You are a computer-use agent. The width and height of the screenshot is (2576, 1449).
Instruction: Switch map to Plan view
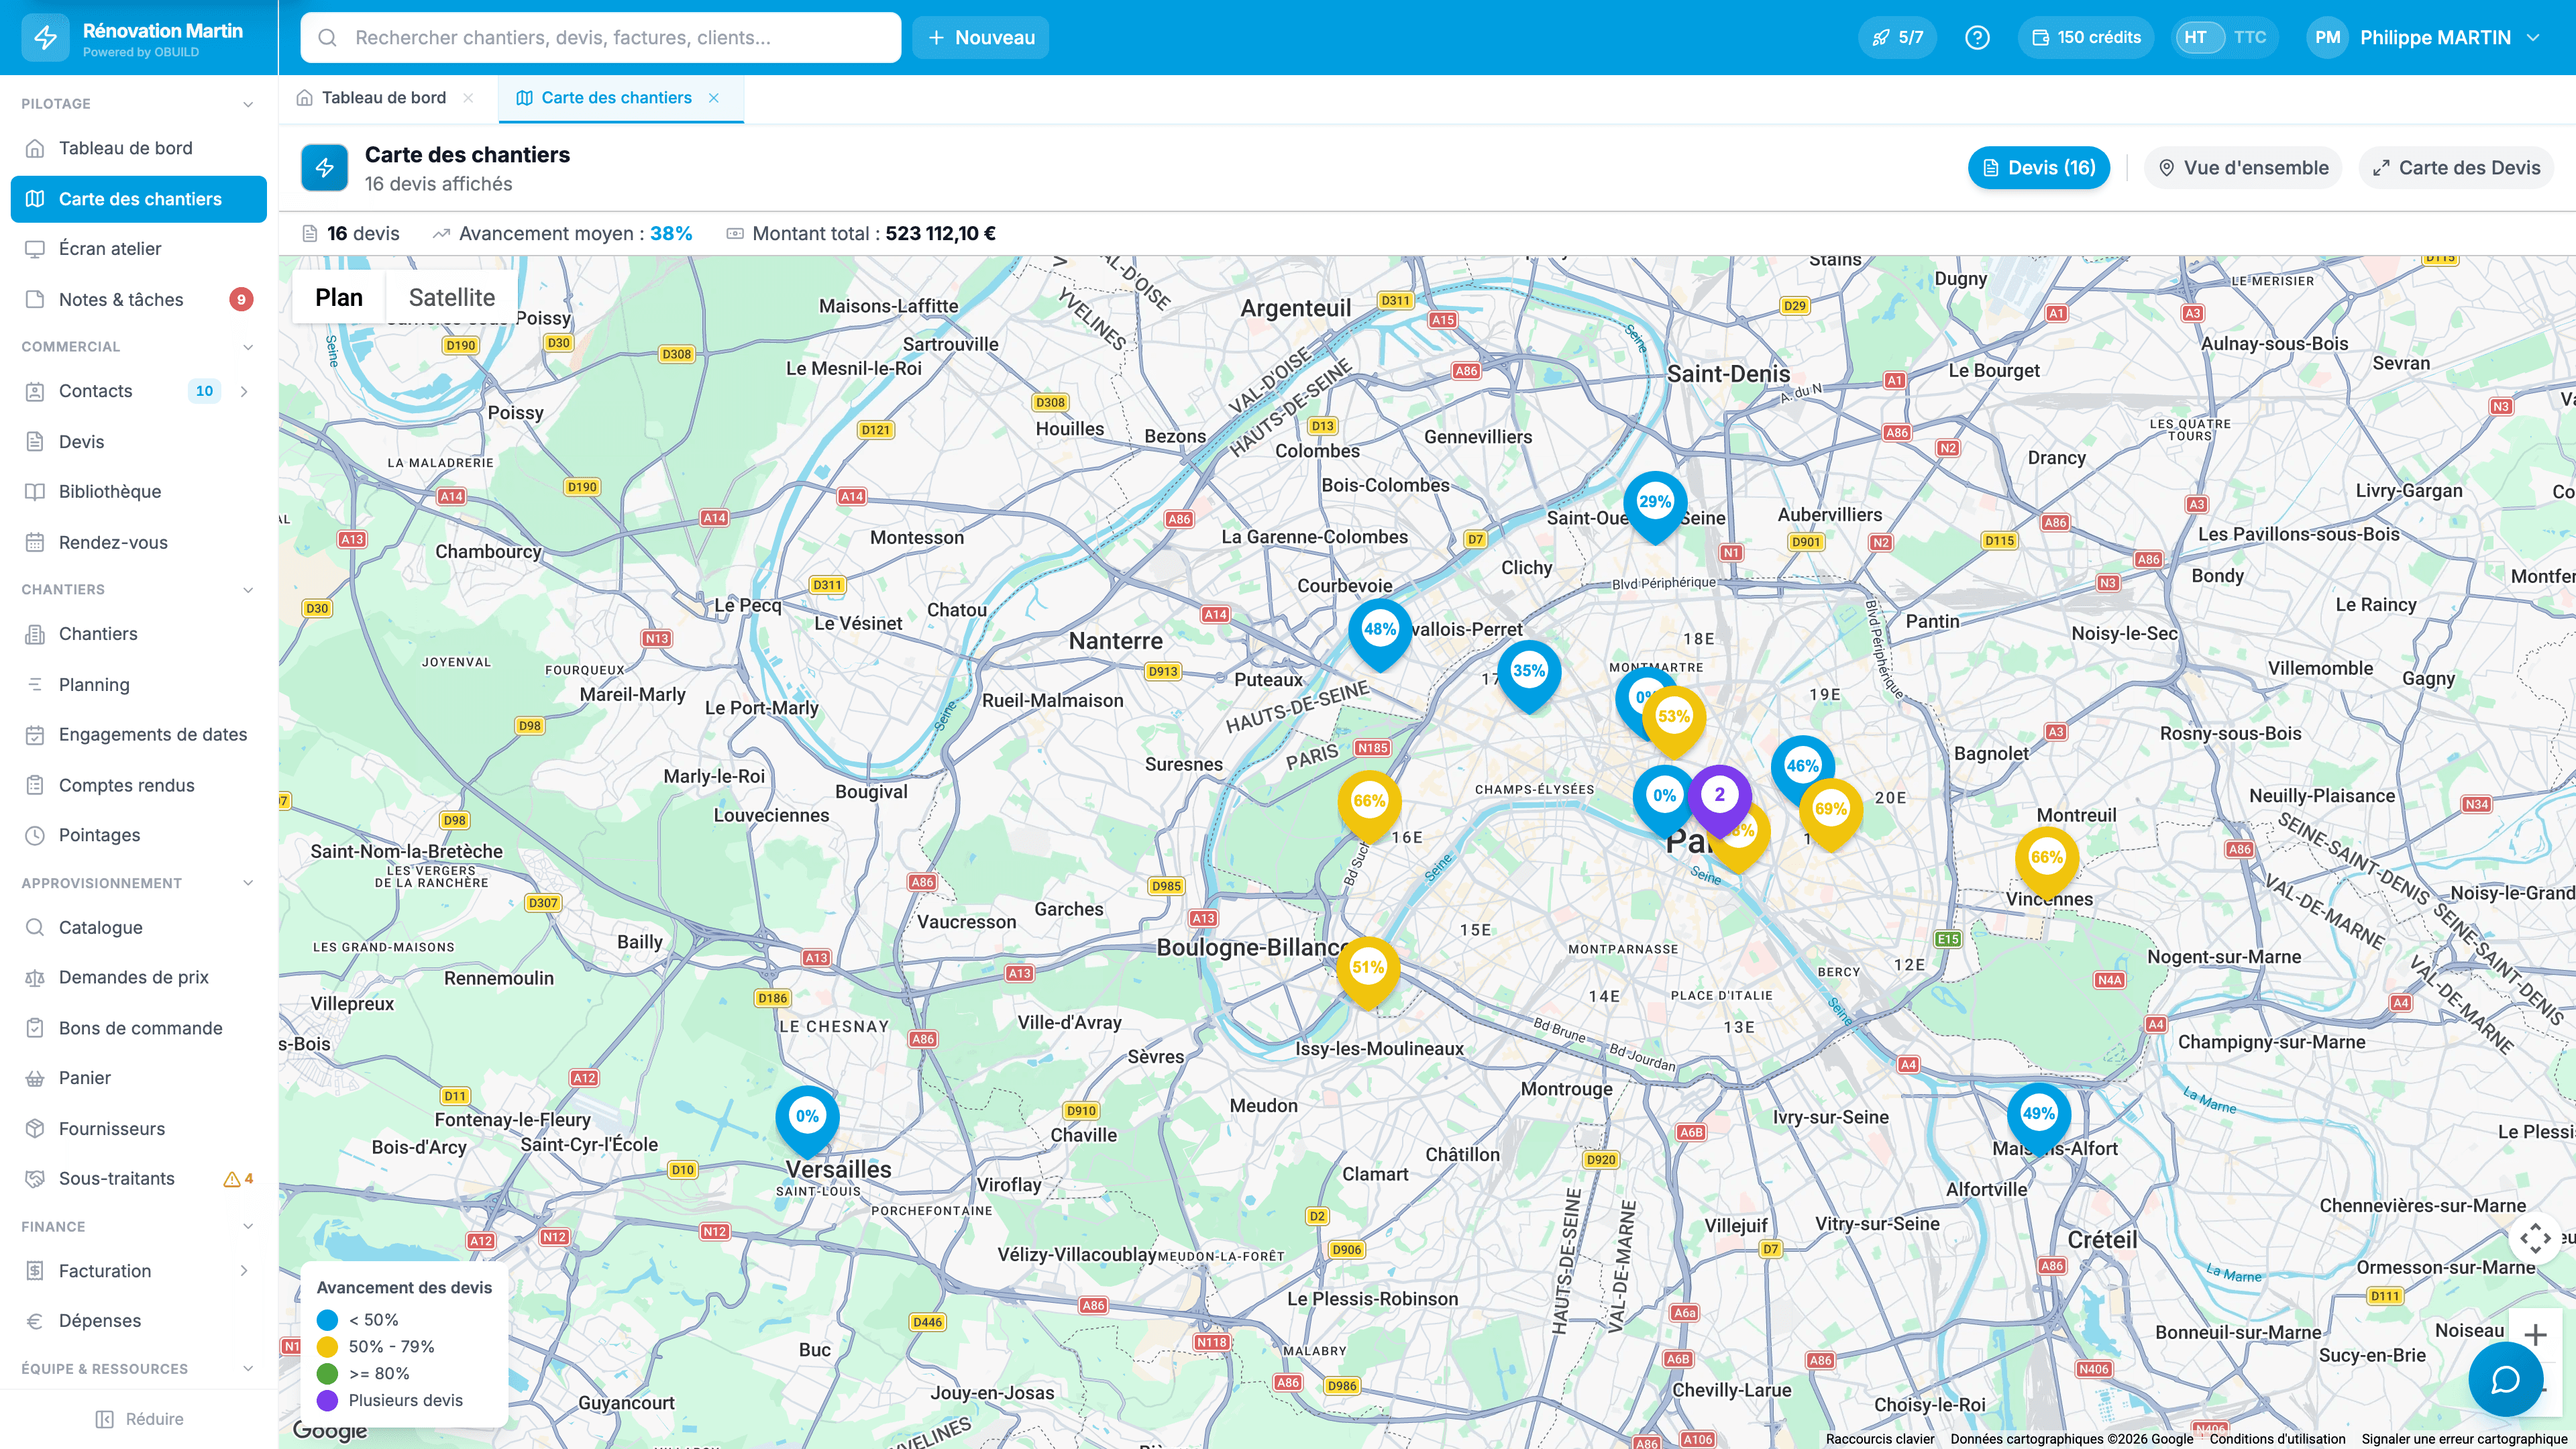point(339,297)
